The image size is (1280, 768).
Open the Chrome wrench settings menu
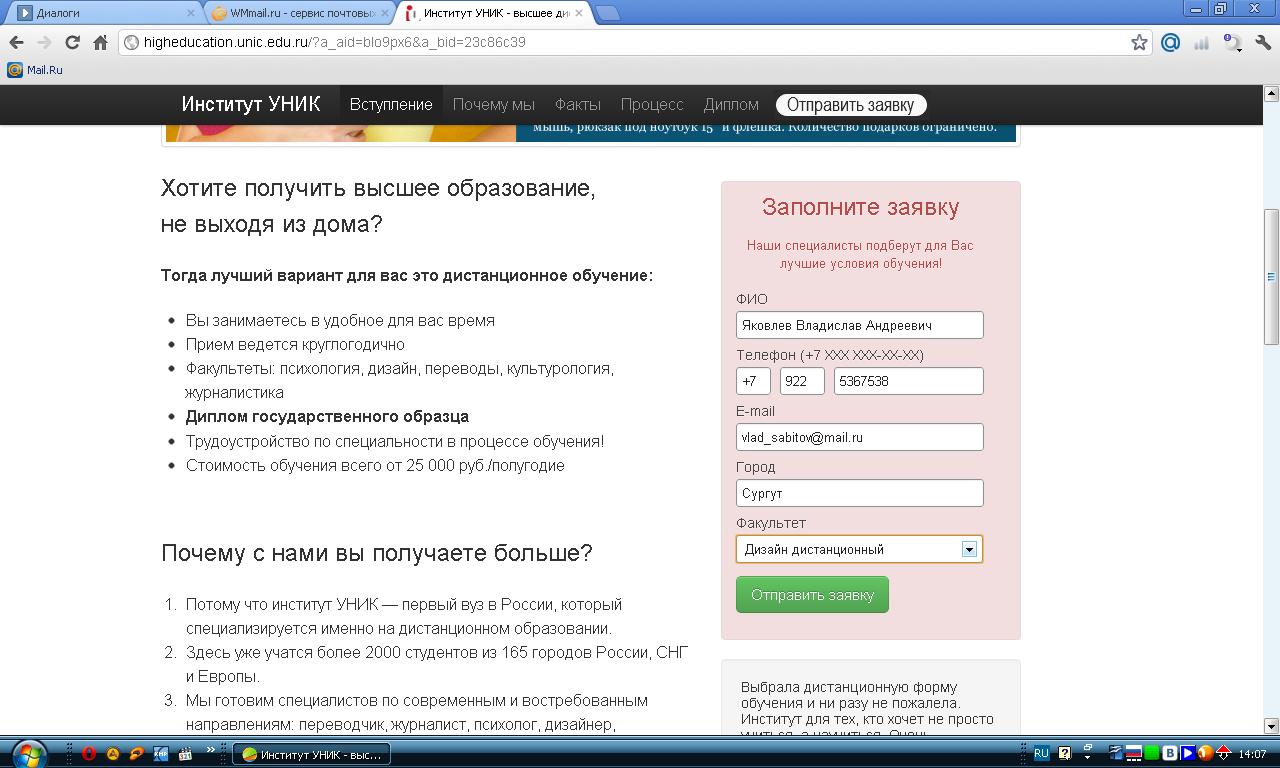pos(1262,42)
